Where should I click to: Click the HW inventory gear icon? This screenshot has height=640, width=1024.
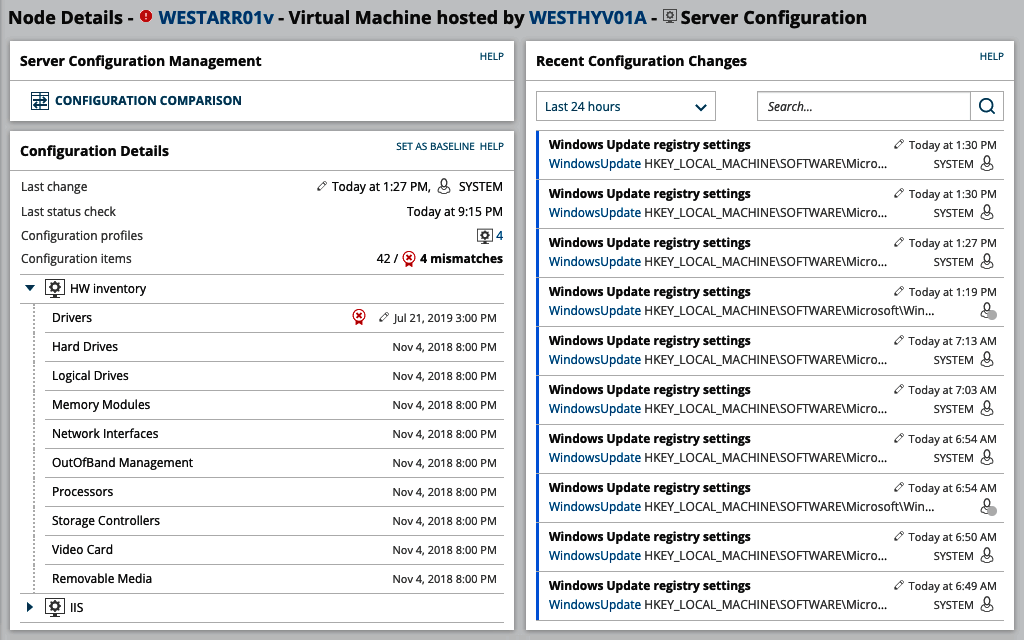[55, 289]
